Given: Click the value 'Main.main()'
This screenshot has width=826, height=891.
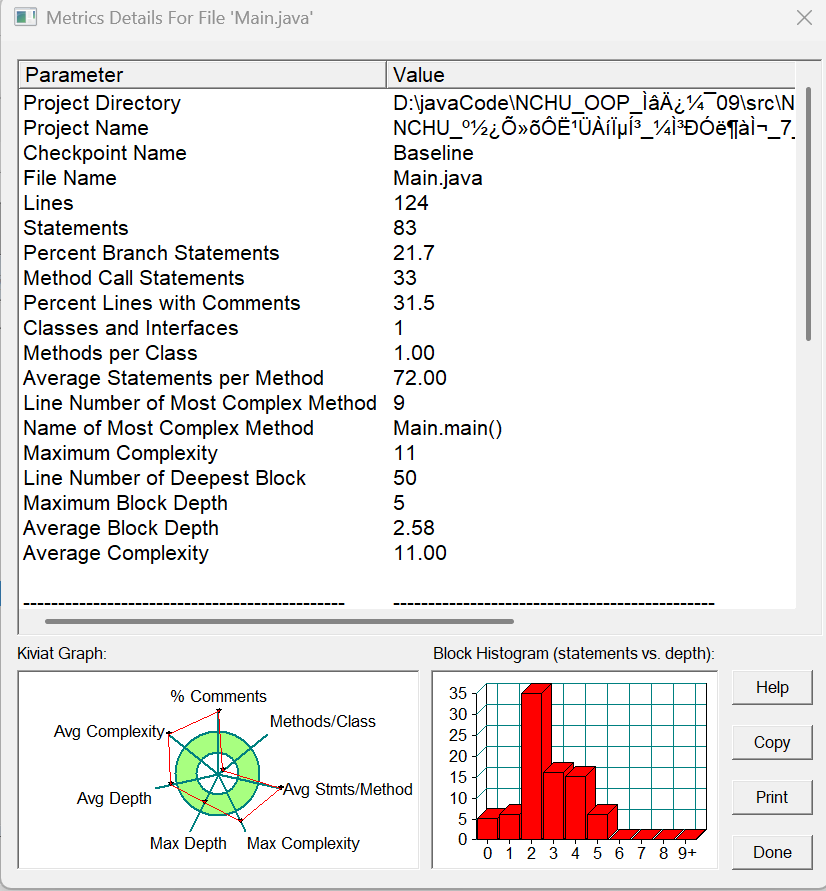Looking at the screenshot, I should (x=448, y=428).
